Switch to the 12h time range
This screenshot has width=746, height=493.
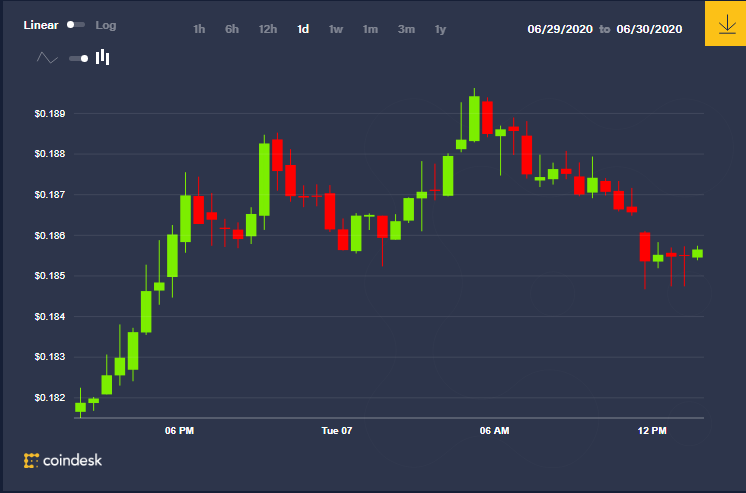(268, 29)
